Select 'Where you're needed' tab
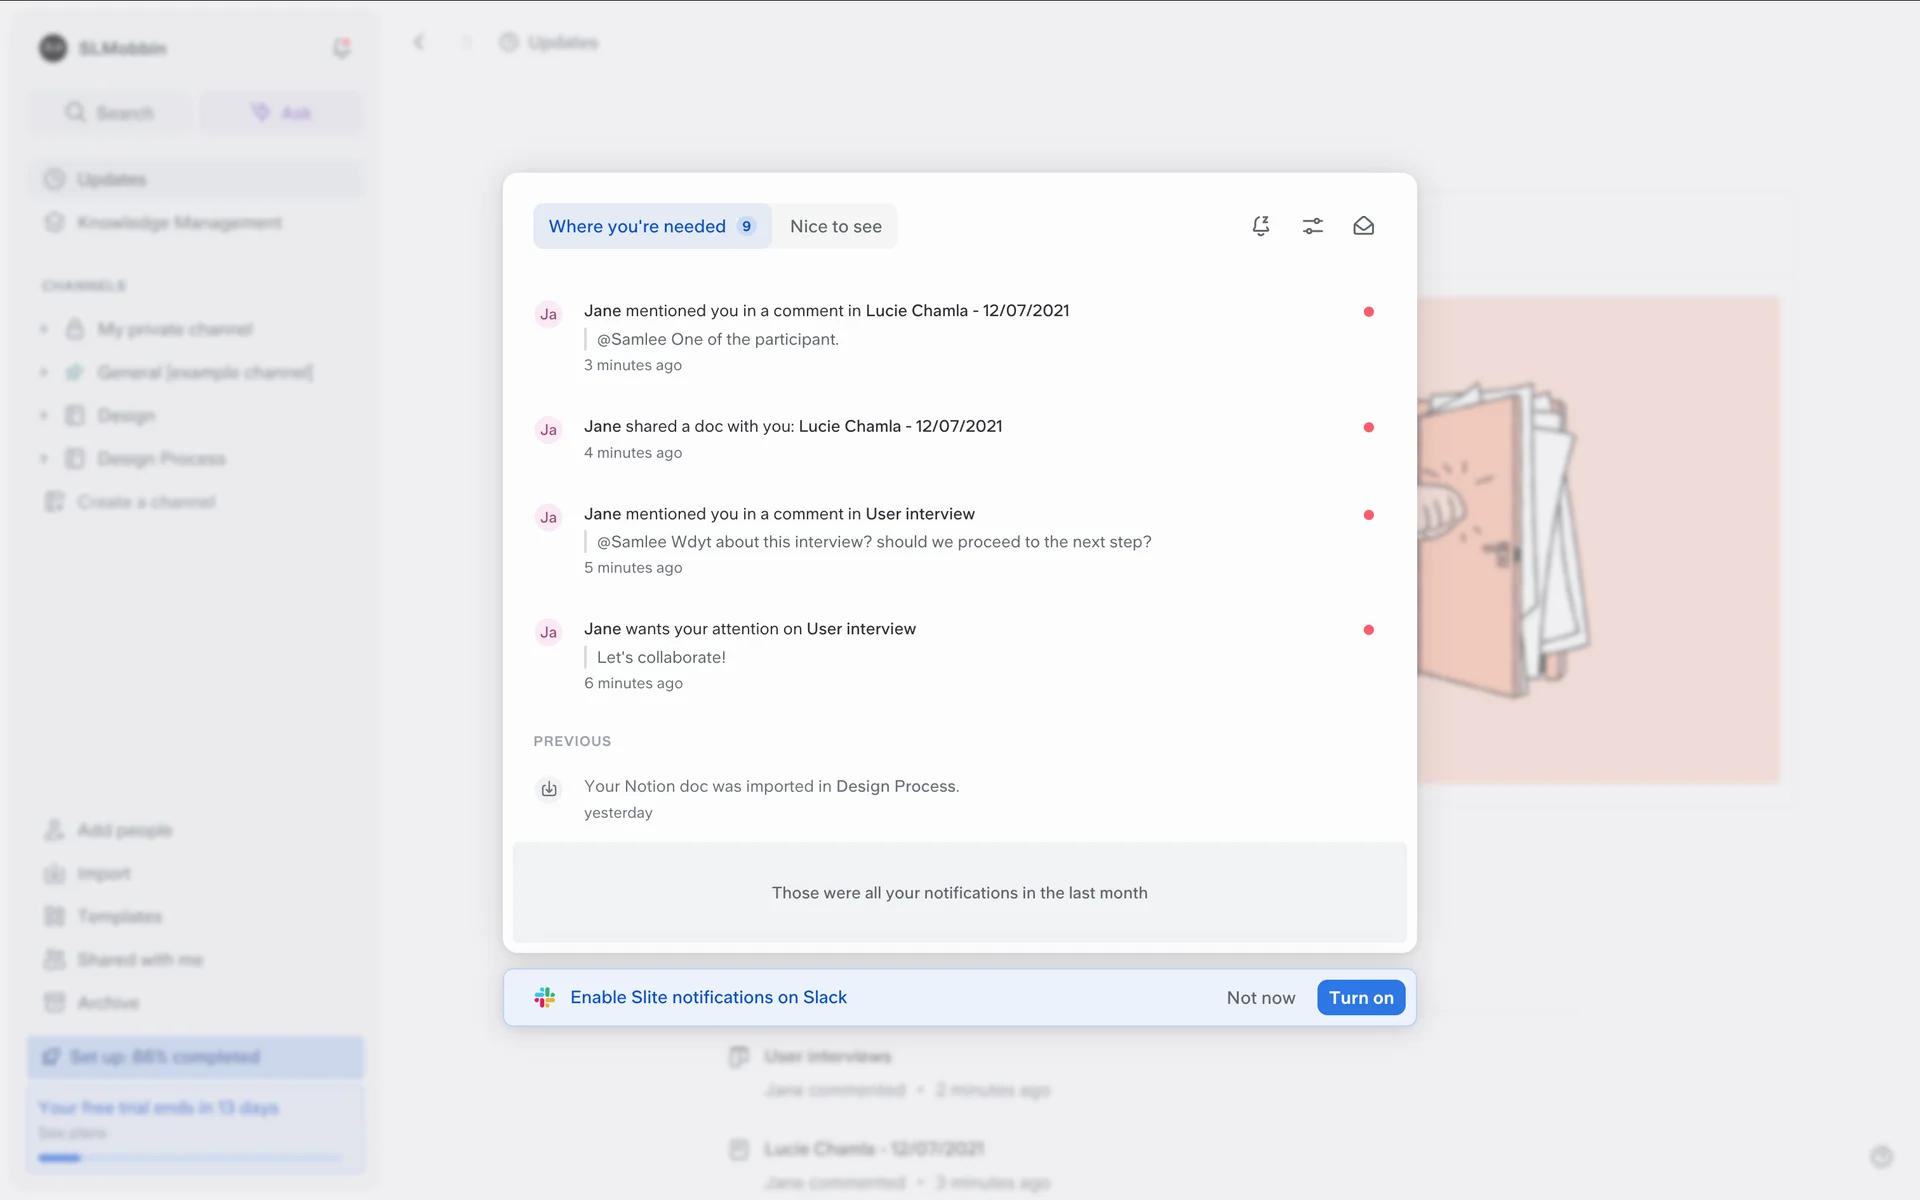 pyautogui.click(x=651, y=226)
